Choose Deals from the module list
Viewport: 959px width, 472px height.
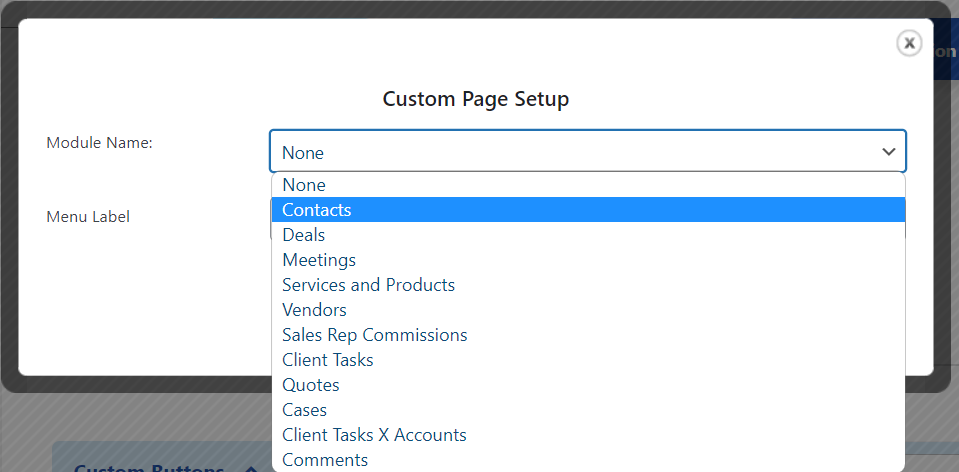[x=588, y=235]
